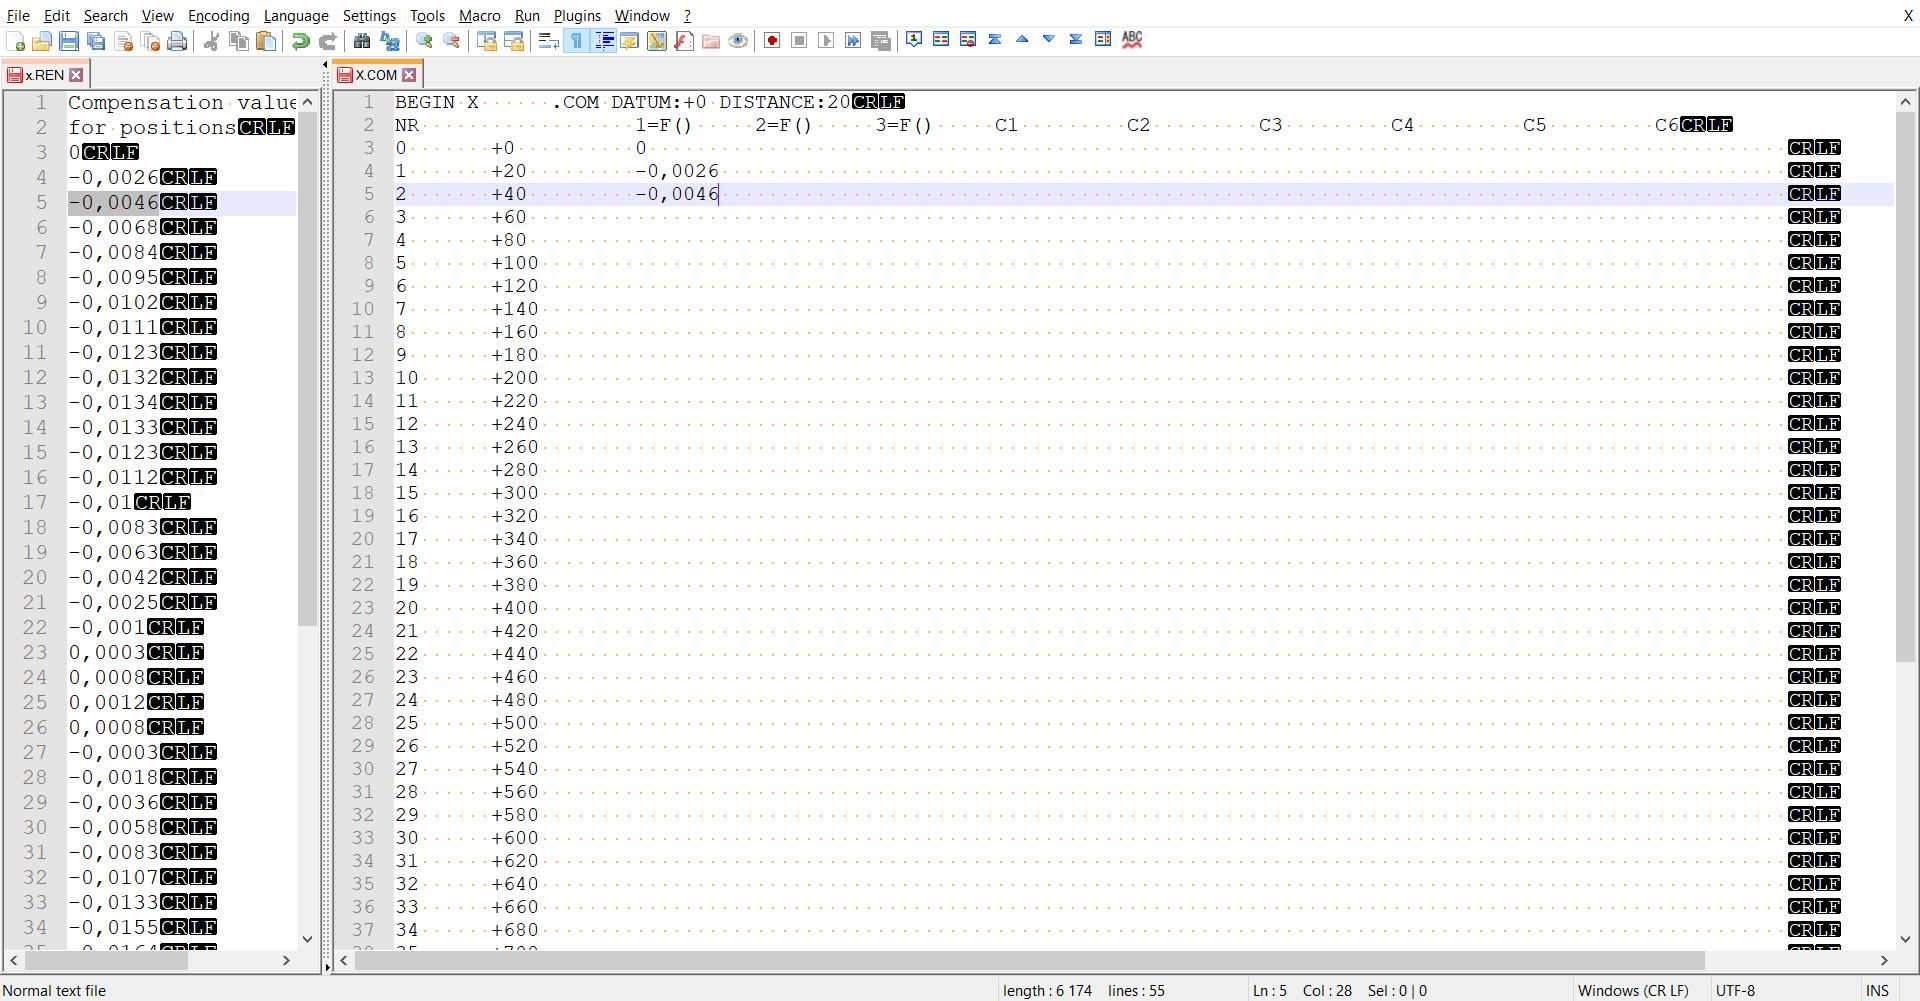Image resolution: width=1920 pixels, height=1001 pixels.
Task: Open the Plugins menu
Action: [x=577, y=15]
